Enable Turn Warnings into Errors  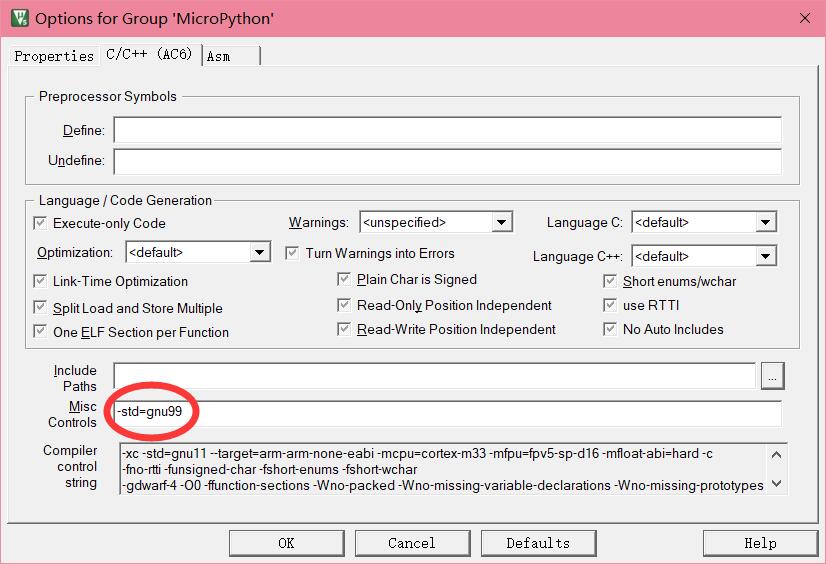click(293, 253)
